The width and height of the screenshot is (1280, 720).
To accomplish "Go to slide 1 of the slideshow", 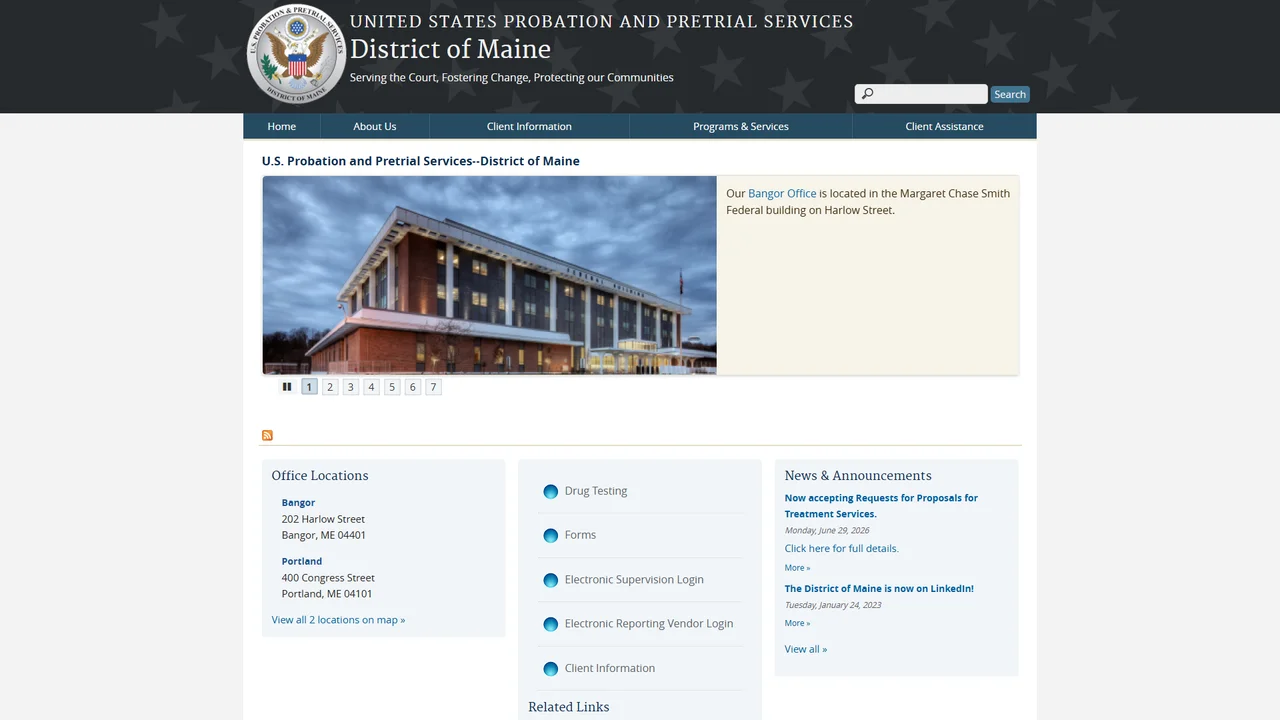I will coord(309,387).
